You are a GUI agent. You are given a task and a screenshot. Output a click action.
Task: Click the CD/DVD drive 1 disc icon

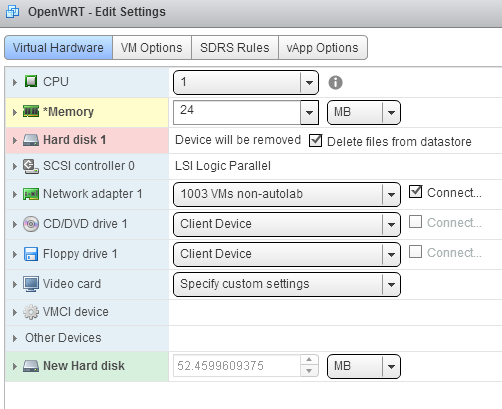click(x=31, y=224)
